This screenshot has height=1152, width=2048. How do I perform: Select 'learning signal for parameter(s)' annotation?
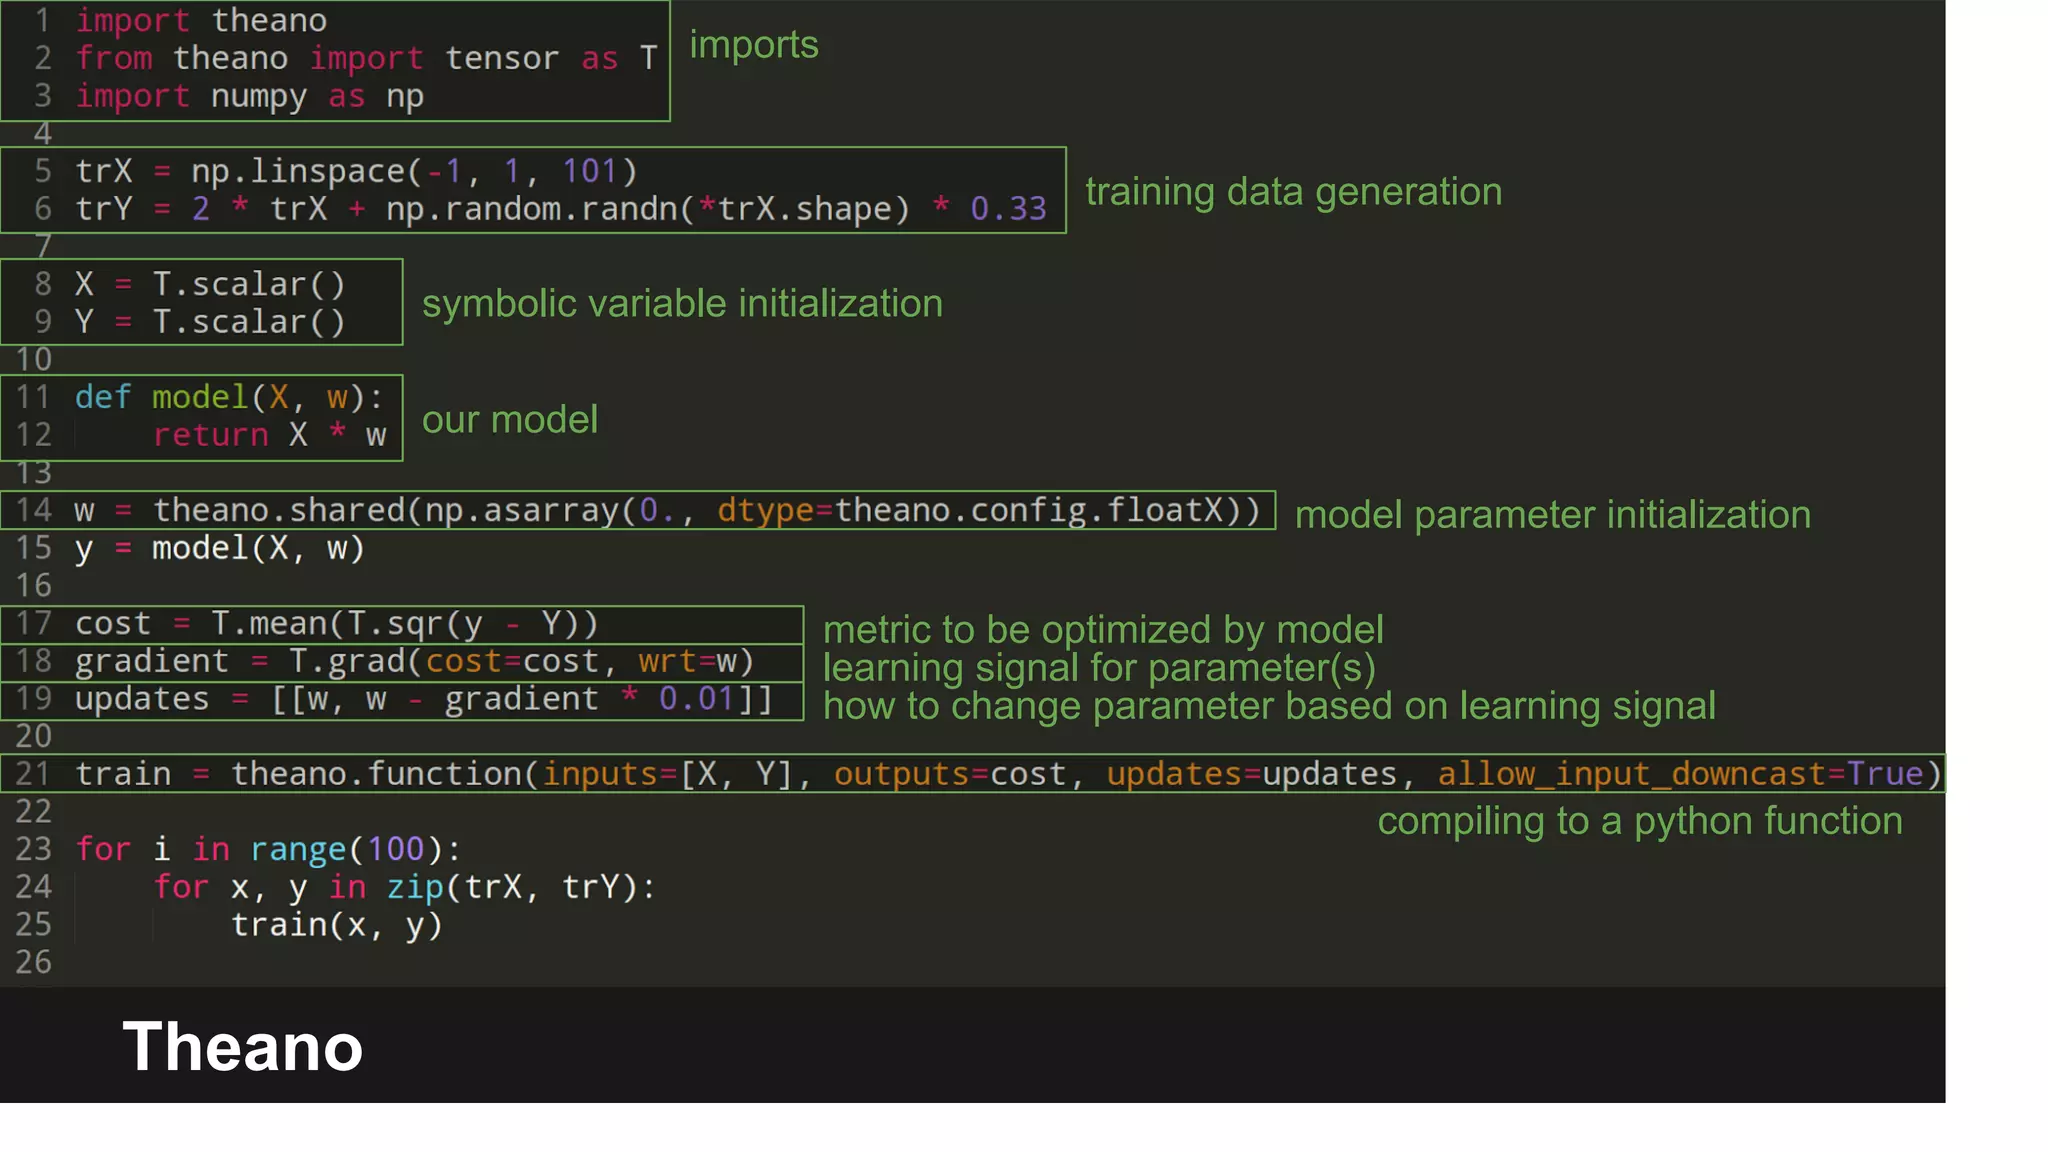pyautogui.click(x=1099, y=668)
